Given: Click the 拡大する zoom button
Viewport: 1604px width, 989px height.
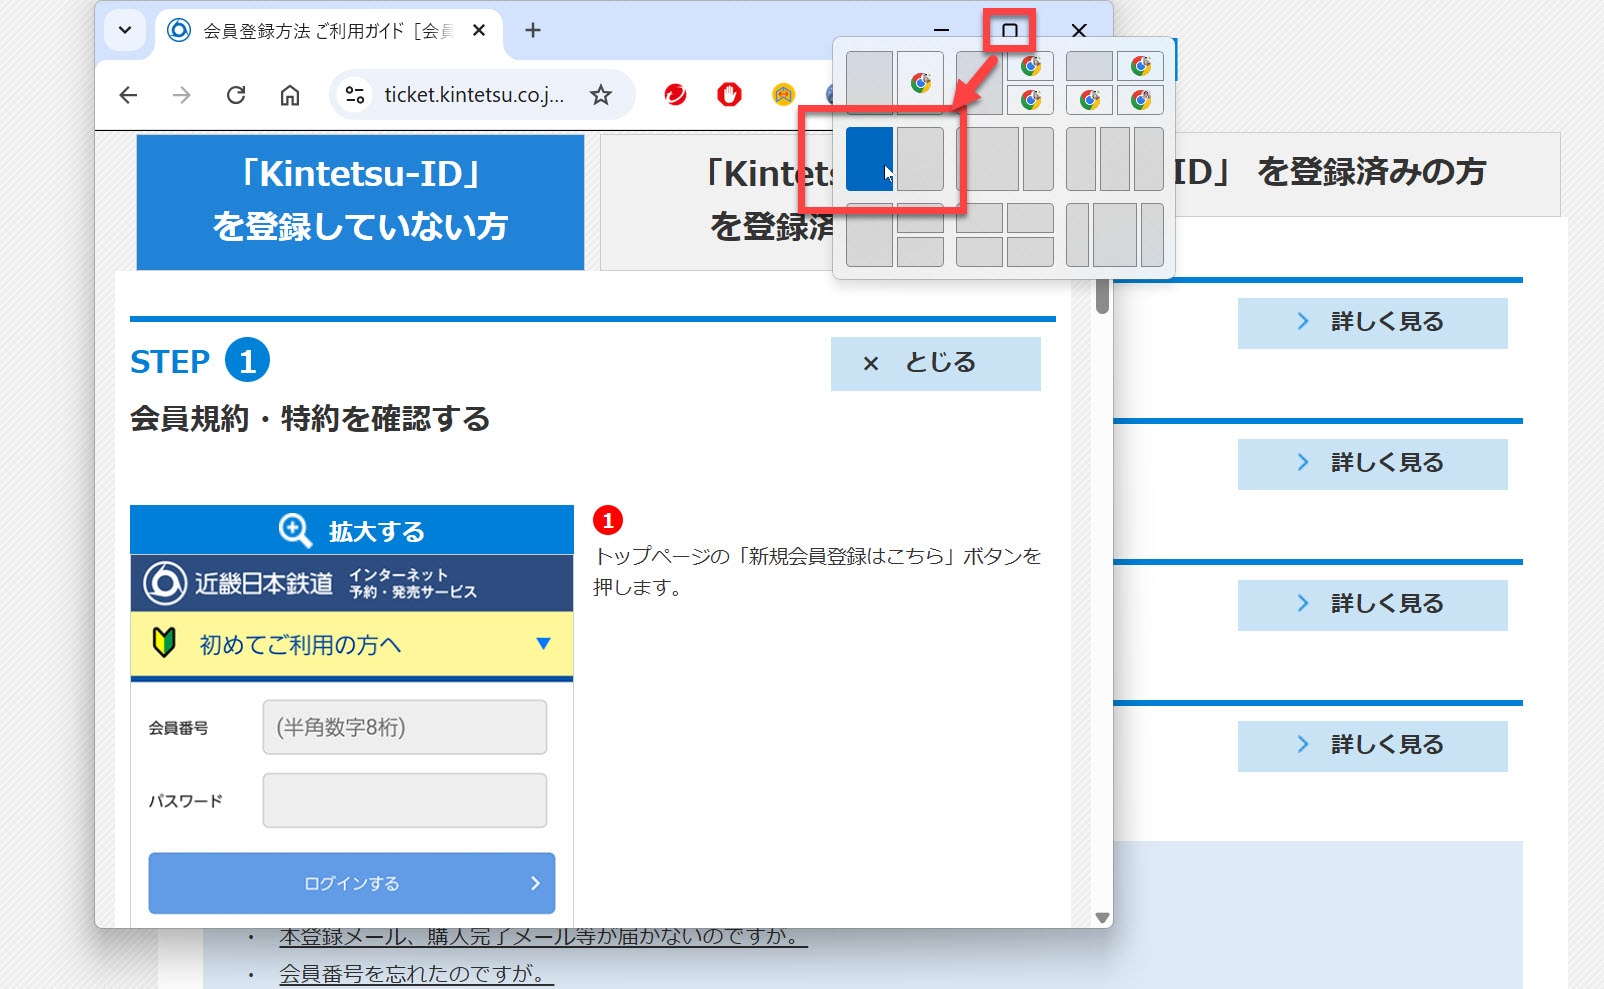Looking at the screenshot, I should pyautogui.click(x=351, y=530).
